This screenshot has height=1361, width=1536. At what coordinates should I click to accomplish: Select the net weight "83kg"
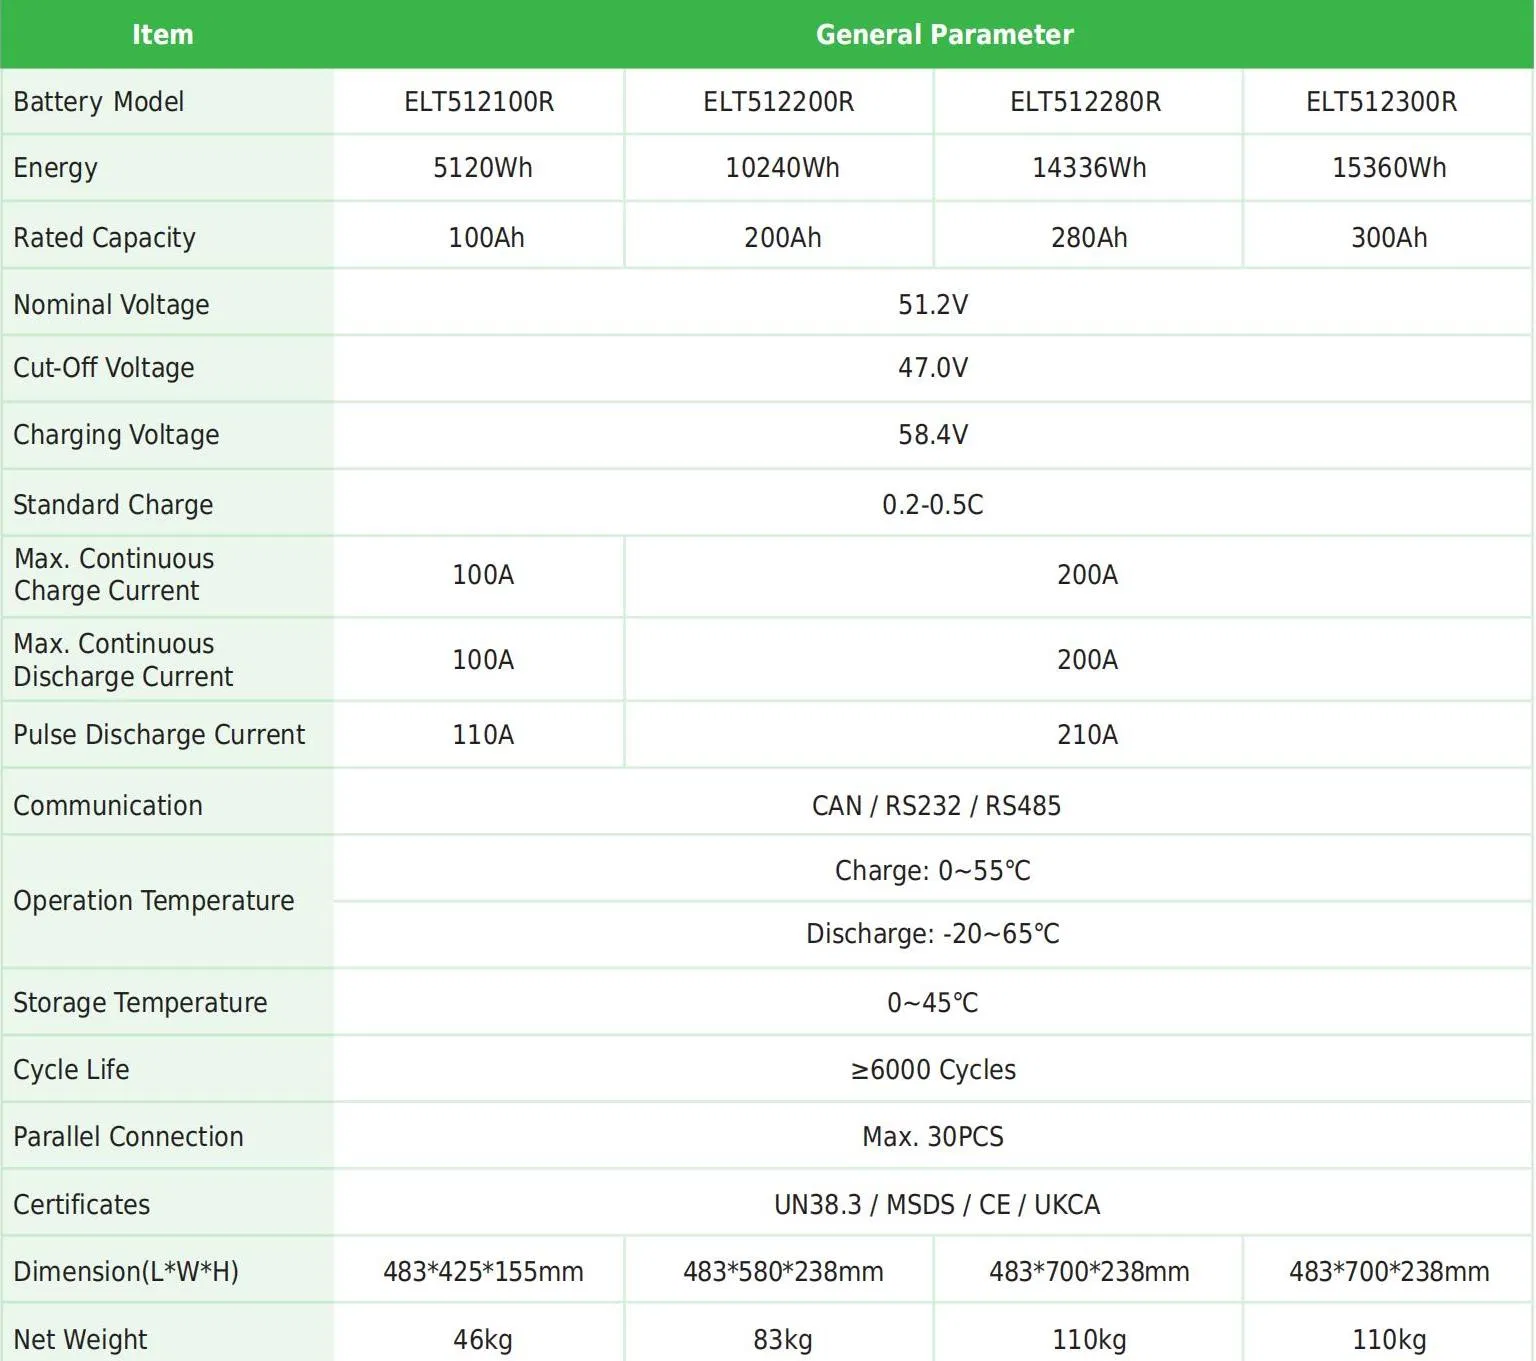783,1340
